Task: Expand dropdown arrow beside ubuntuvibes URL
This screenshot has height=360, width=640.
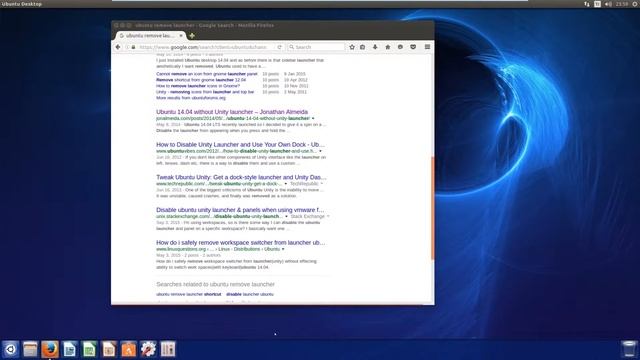Action: (x=320, y=151)
